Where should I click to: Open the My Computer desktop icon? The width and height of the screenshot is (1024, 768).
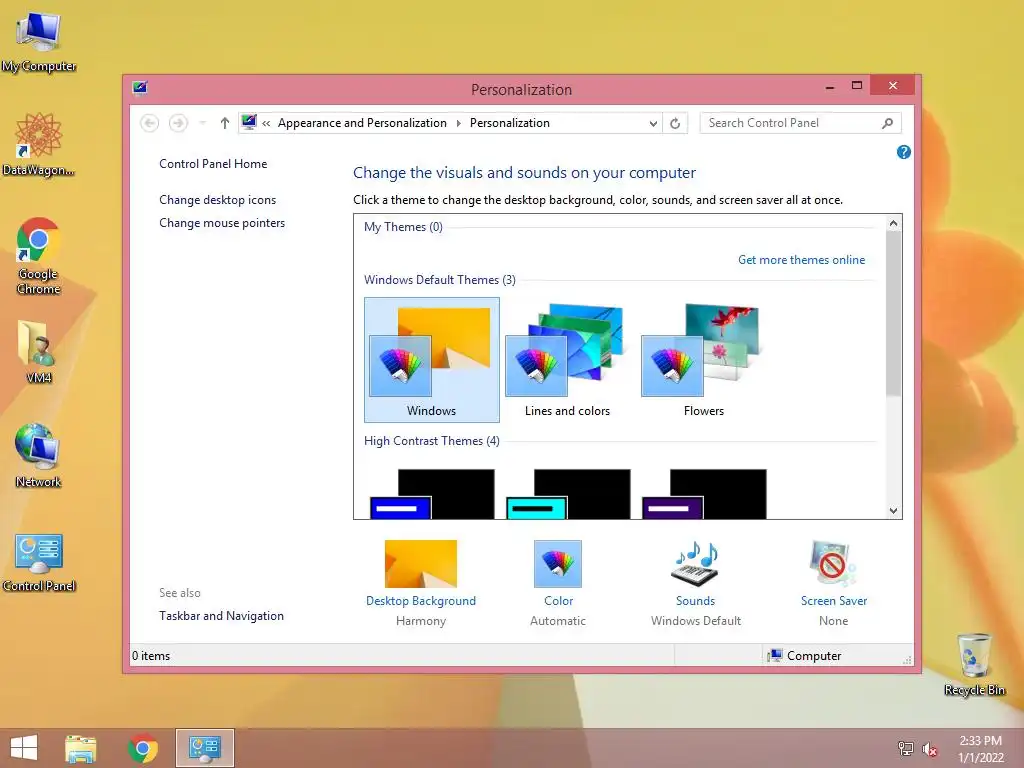click(x=39, y=42)
